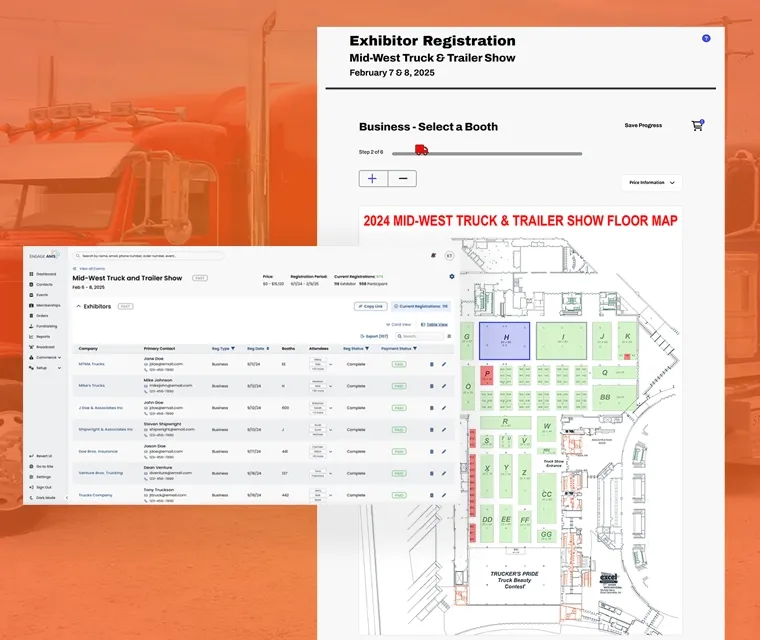The height and width of the screenshot is (640, 760).
Task: Select booth H on the floor map
Action: point(505,341)
